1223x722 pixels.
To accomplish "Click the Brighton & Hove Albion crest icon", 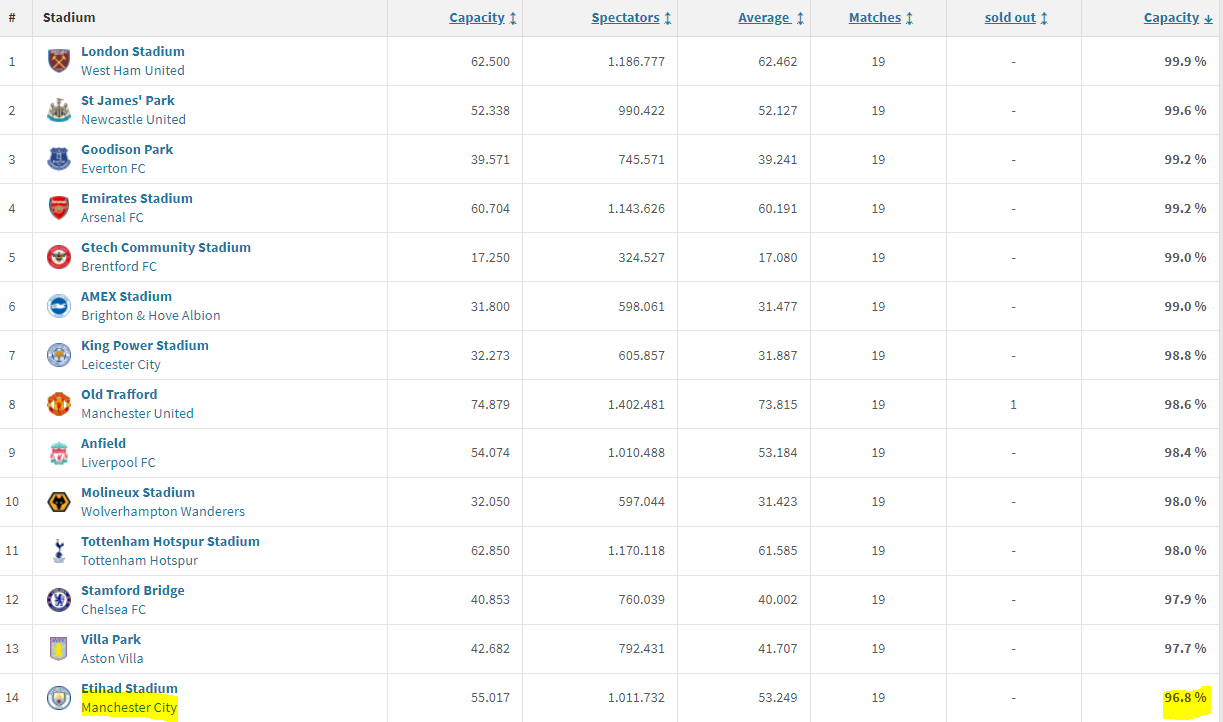I will tap(59, 306).
